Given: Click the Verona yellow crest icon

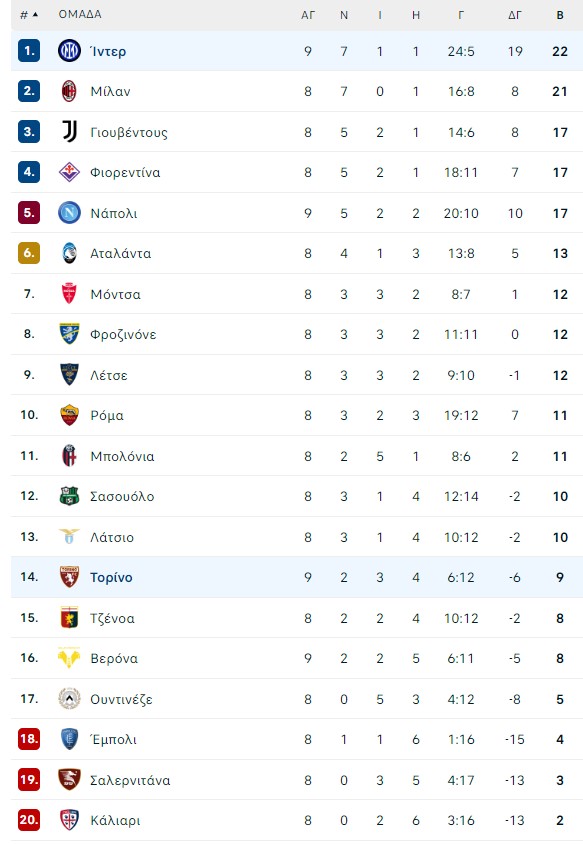Looking at the screenshot, I should point(69,658).
